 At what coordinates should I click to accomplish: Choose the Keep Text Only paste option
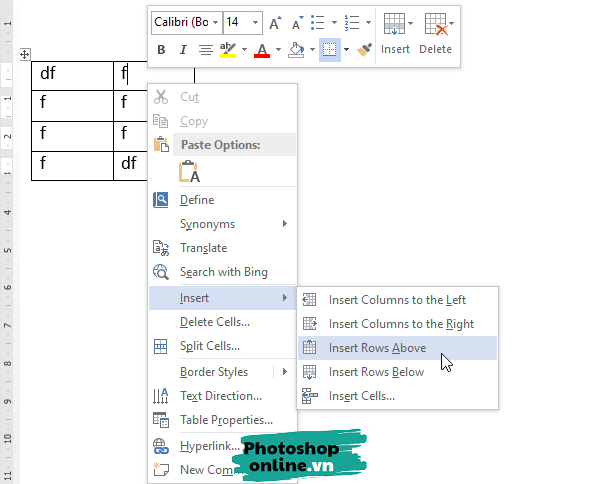(x=189, y=172)
